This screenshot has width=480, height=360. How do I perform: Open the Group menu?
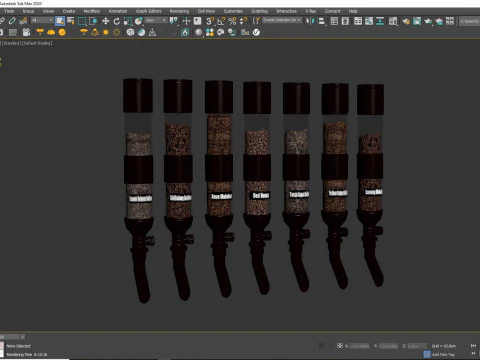click(x=28, y=11)
